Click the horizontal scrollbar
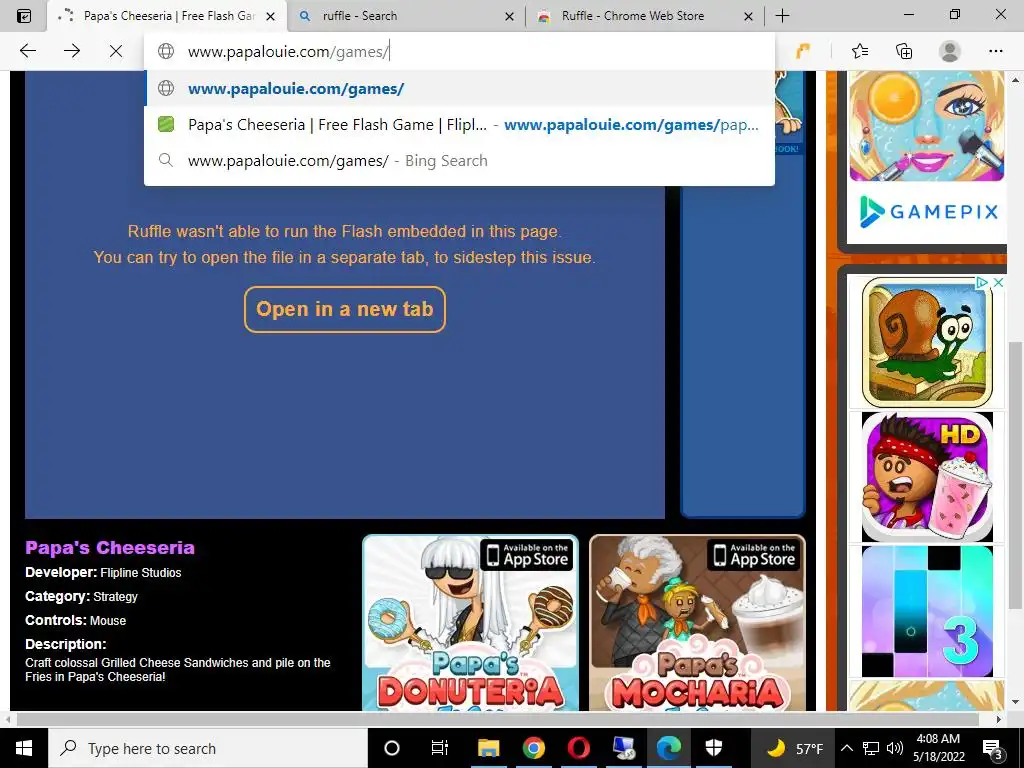1024x768 pixels. tap(496, 719)
